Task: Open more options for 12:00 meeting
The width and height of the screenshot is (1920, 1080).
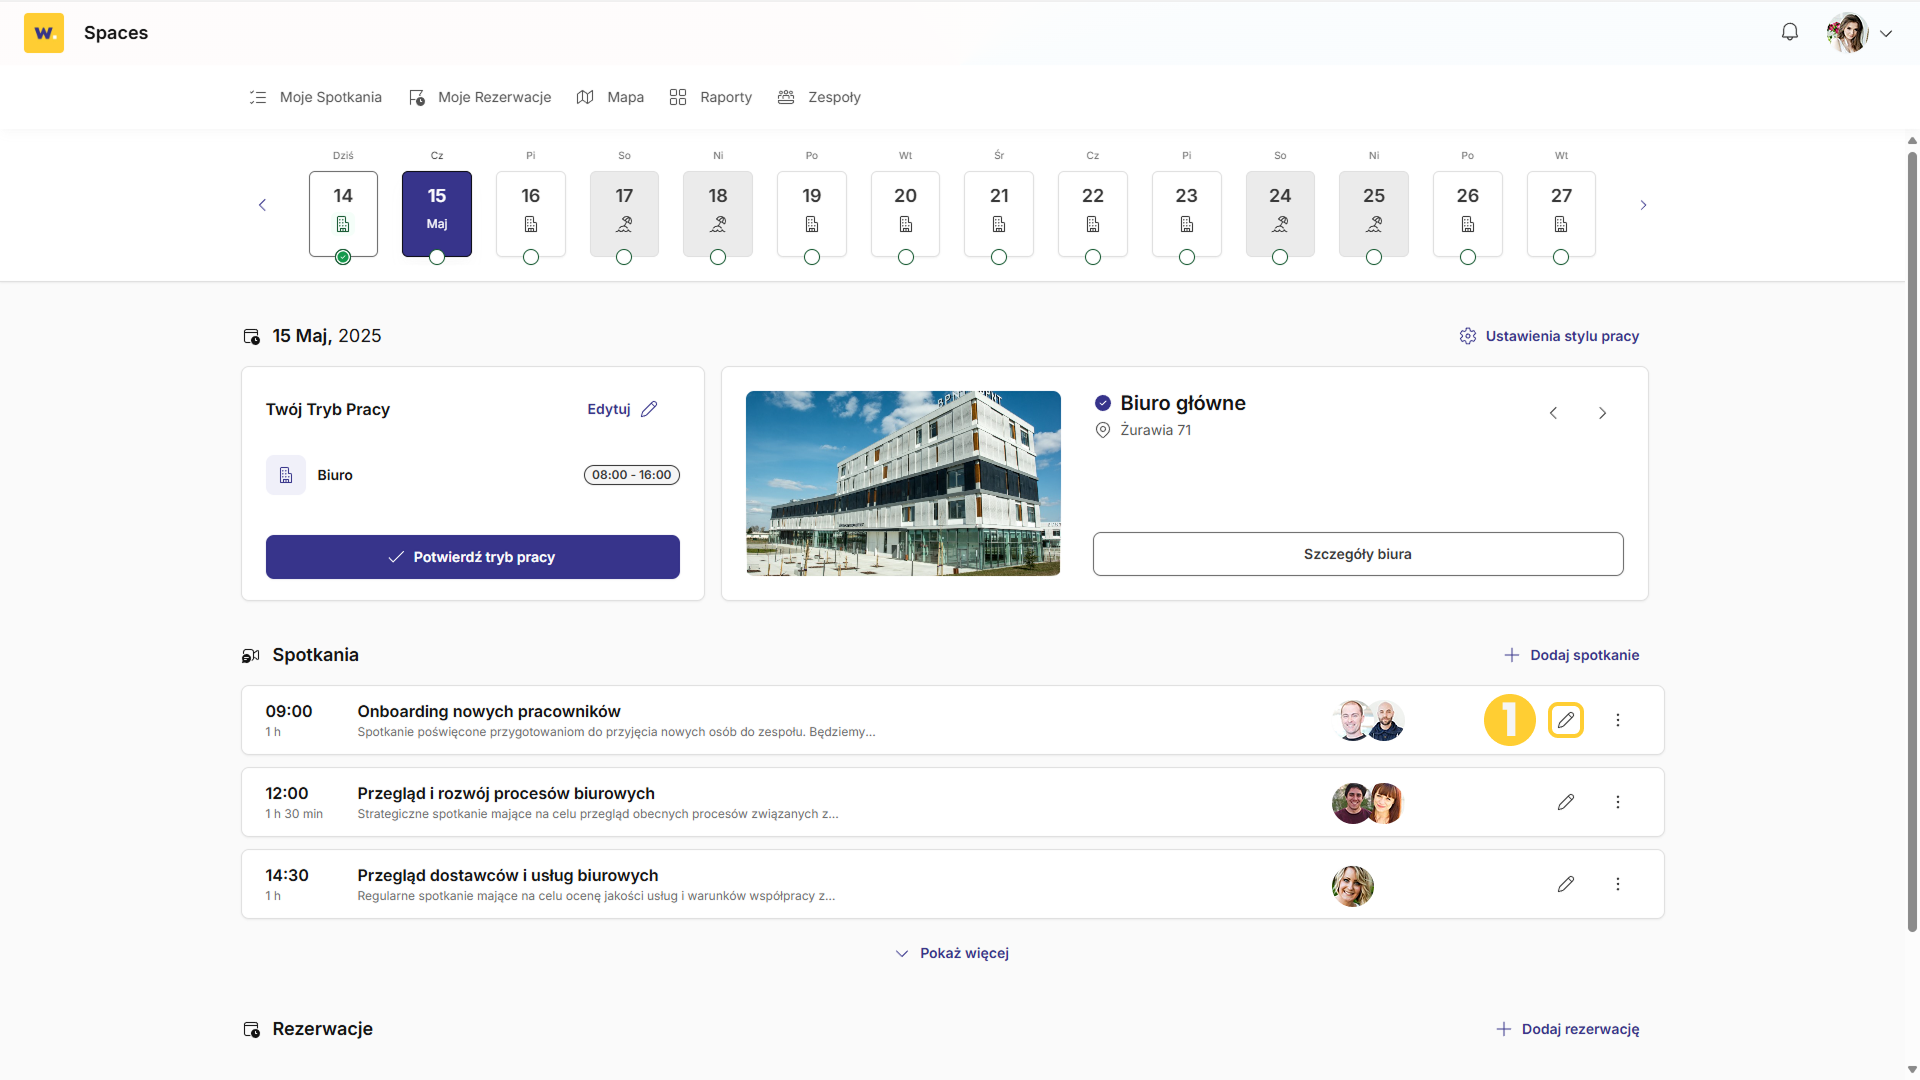Action: (1618, 802)
